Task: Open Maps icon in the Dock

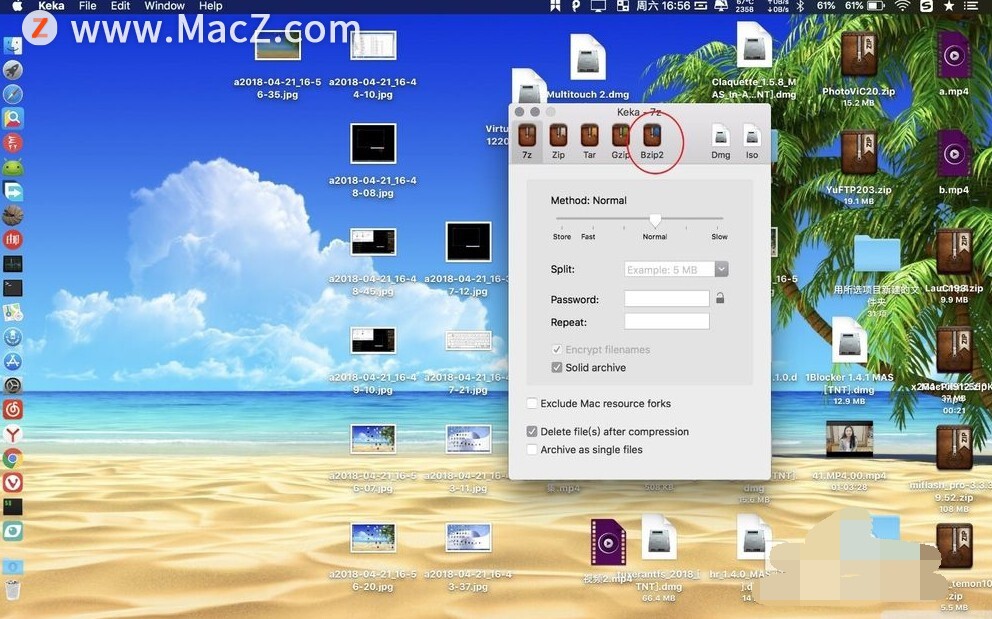Action: point(13,312)
